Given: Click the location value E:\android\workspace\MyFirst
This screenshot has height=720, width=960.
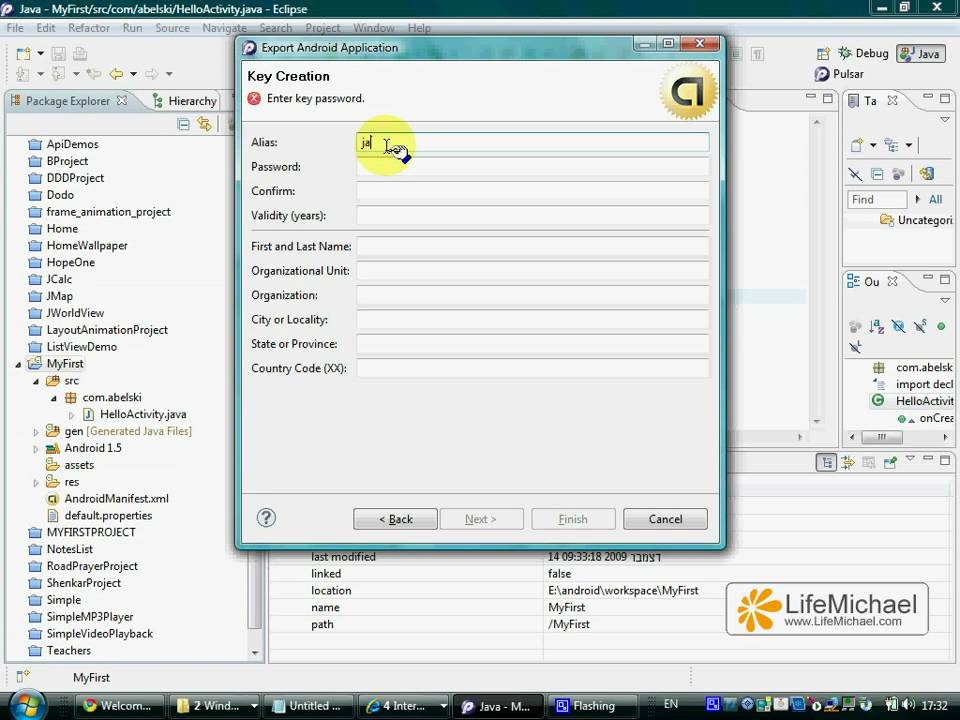Looking at the screenshot, I should point(623,590).
